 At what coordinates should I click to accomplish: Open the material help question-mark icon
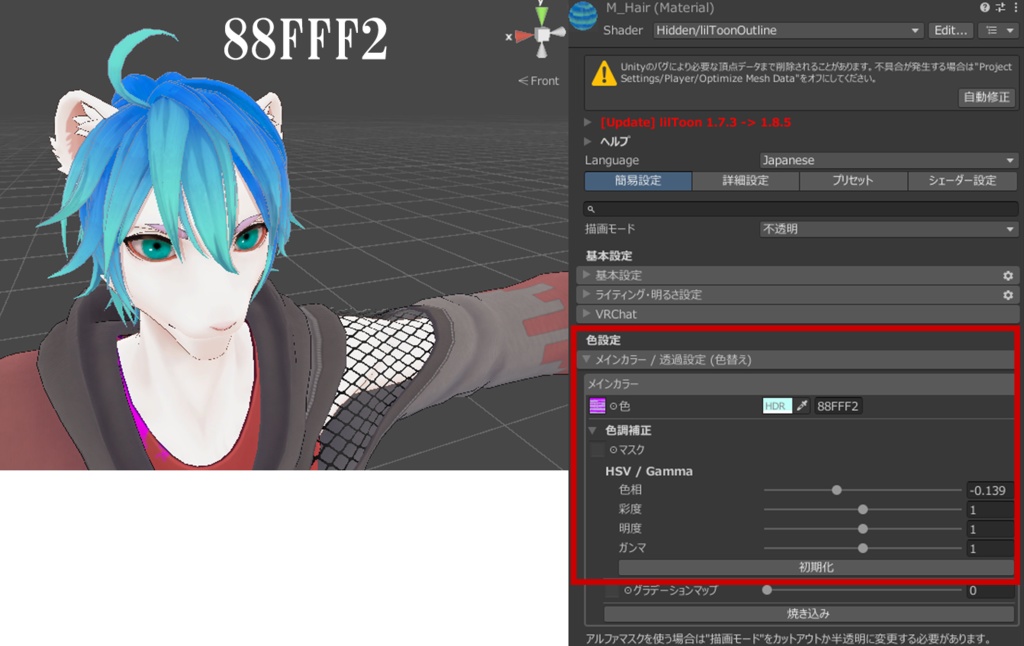pyautogui.click(x=984, y=7)
